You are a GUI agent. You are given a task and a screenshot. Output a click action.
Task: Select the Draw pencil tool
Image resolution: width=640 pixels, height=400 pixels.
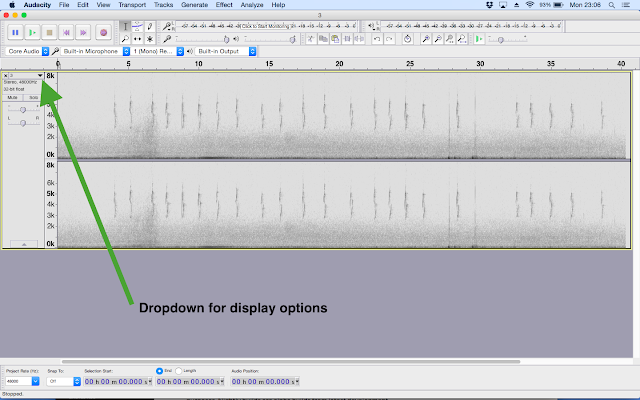(150, 27)
